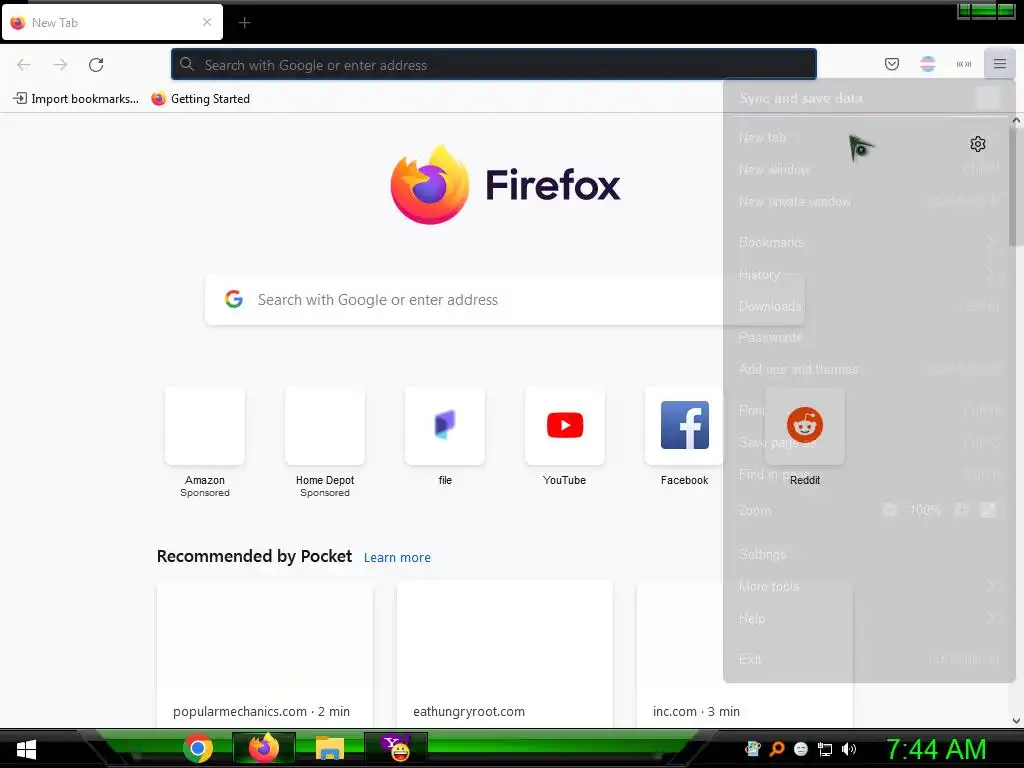This screenshot has height=768, width=1024.
Task: Reload the current page
Action: click(x=96, y=65)
